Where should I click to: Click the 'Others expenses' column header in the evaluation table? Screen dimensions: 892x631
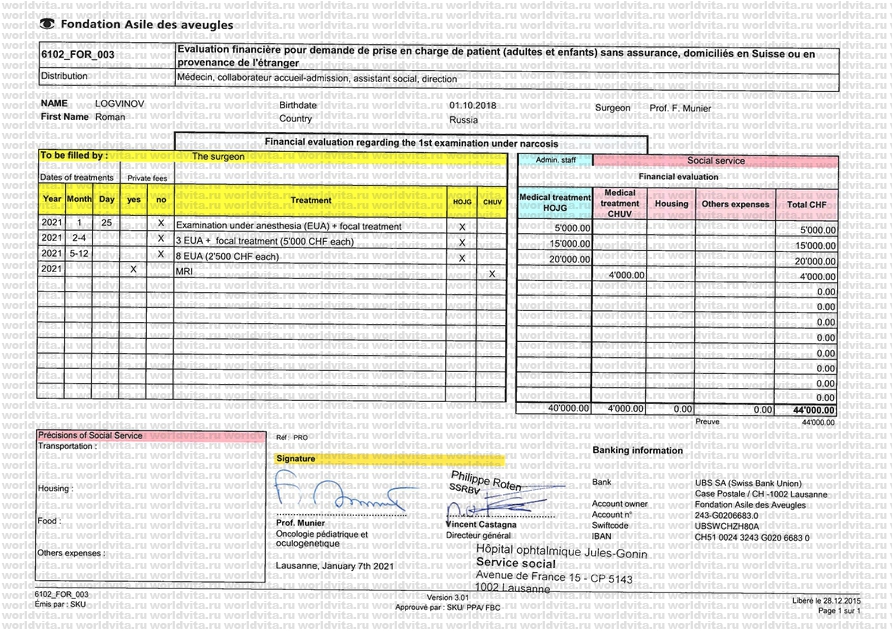pos(735,204)
